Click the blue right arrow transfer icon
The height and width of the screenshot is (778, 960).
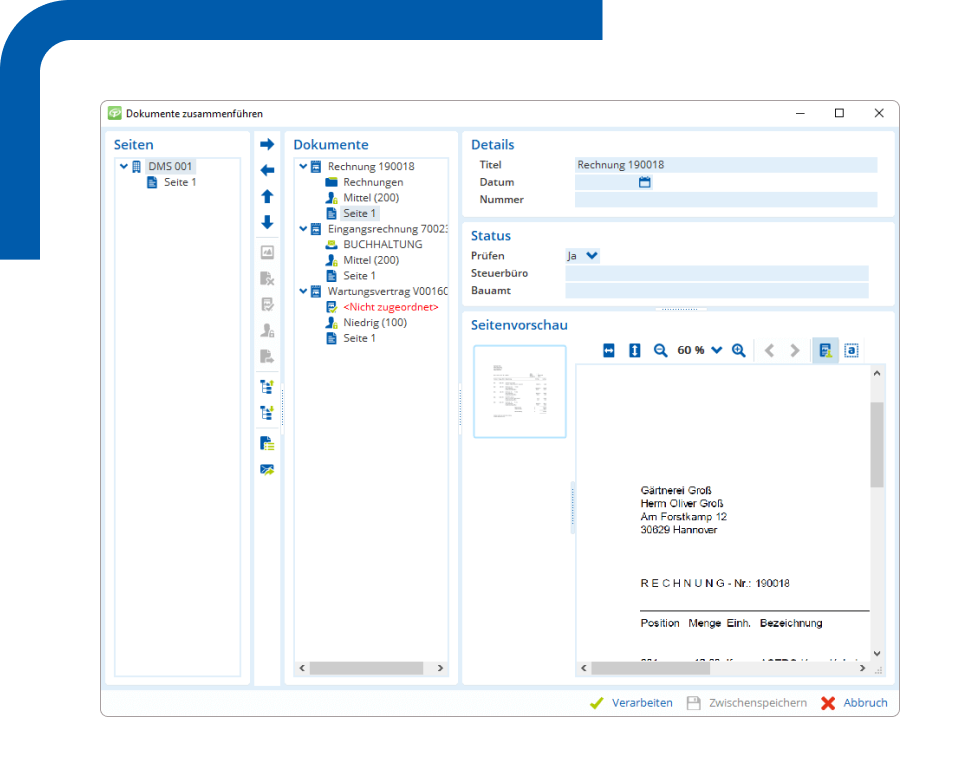tap(267, 145)
